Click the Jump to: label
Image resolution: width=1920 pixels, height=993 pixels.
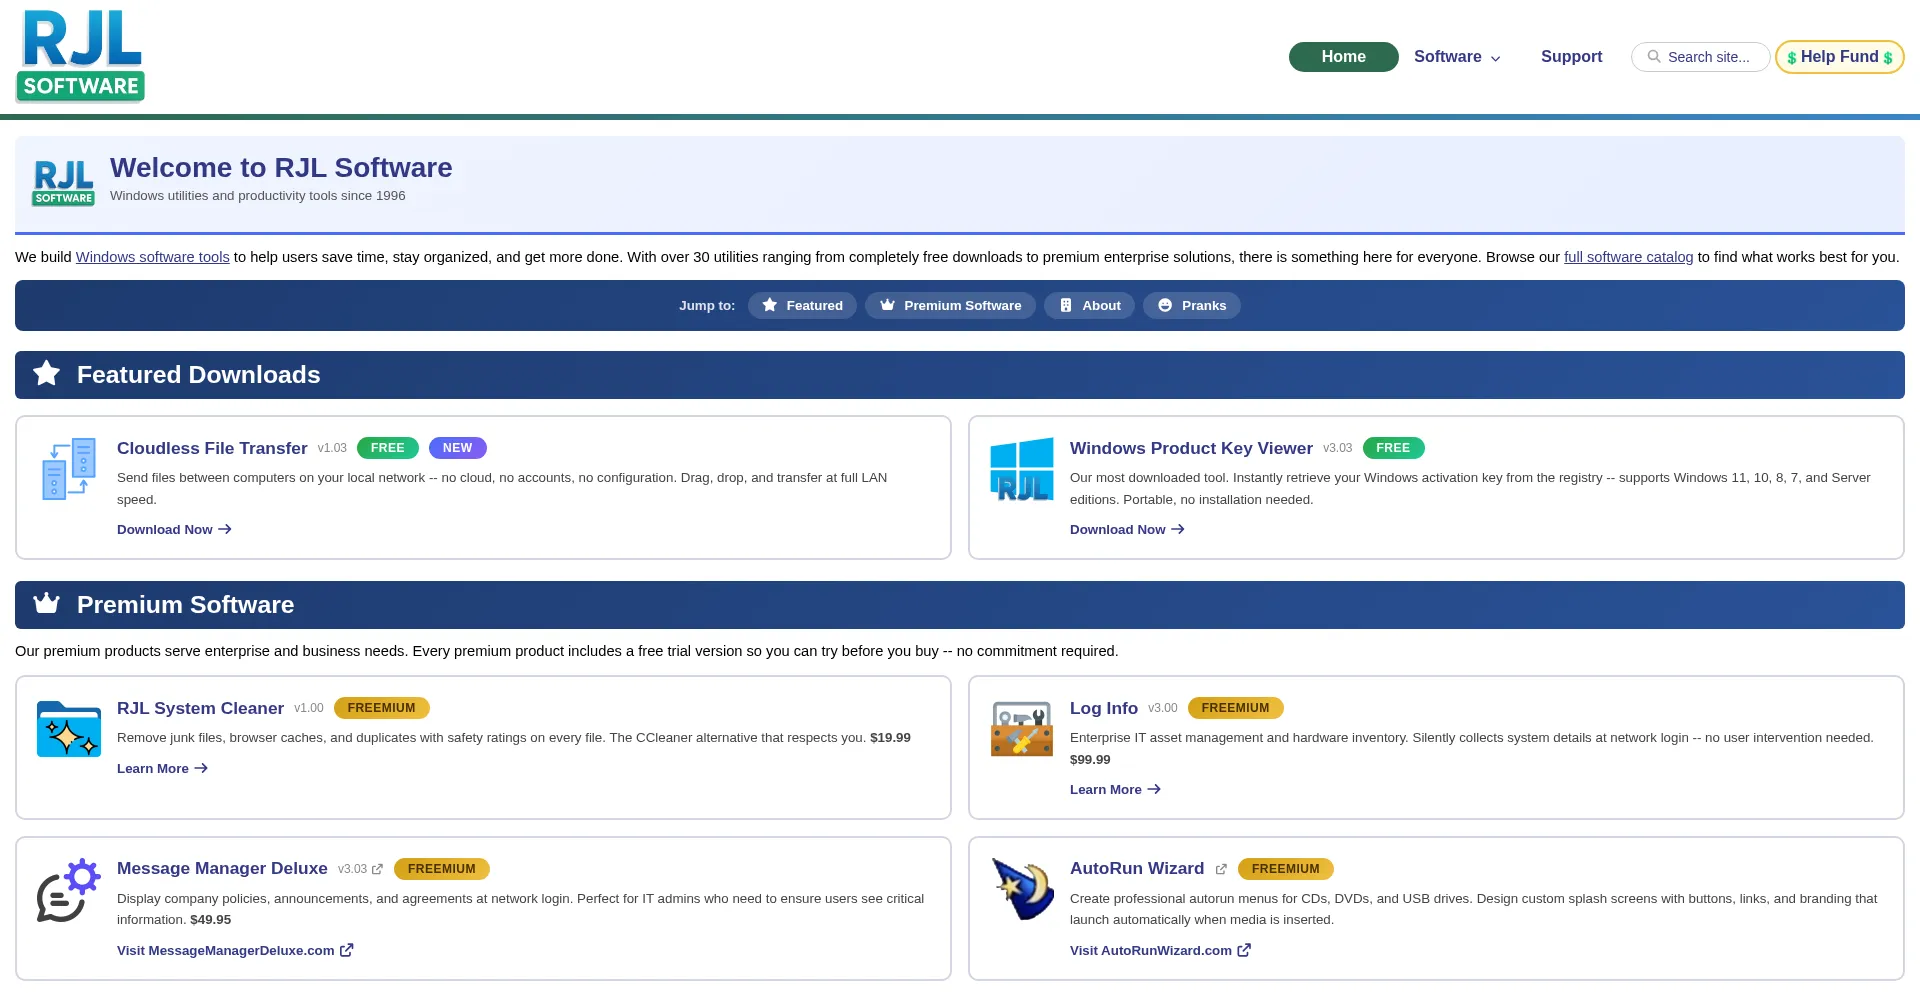pos(707,305)
